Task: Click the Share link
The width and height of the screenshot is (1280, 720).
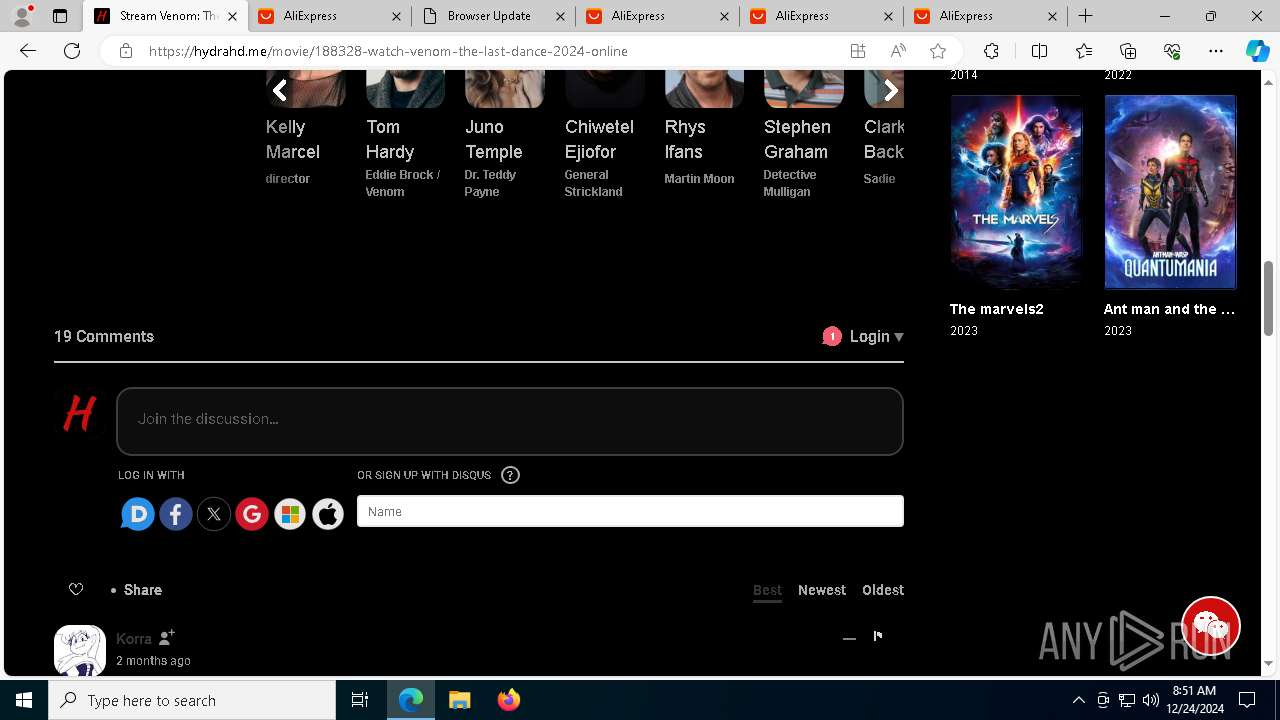Action: (143, 590)
